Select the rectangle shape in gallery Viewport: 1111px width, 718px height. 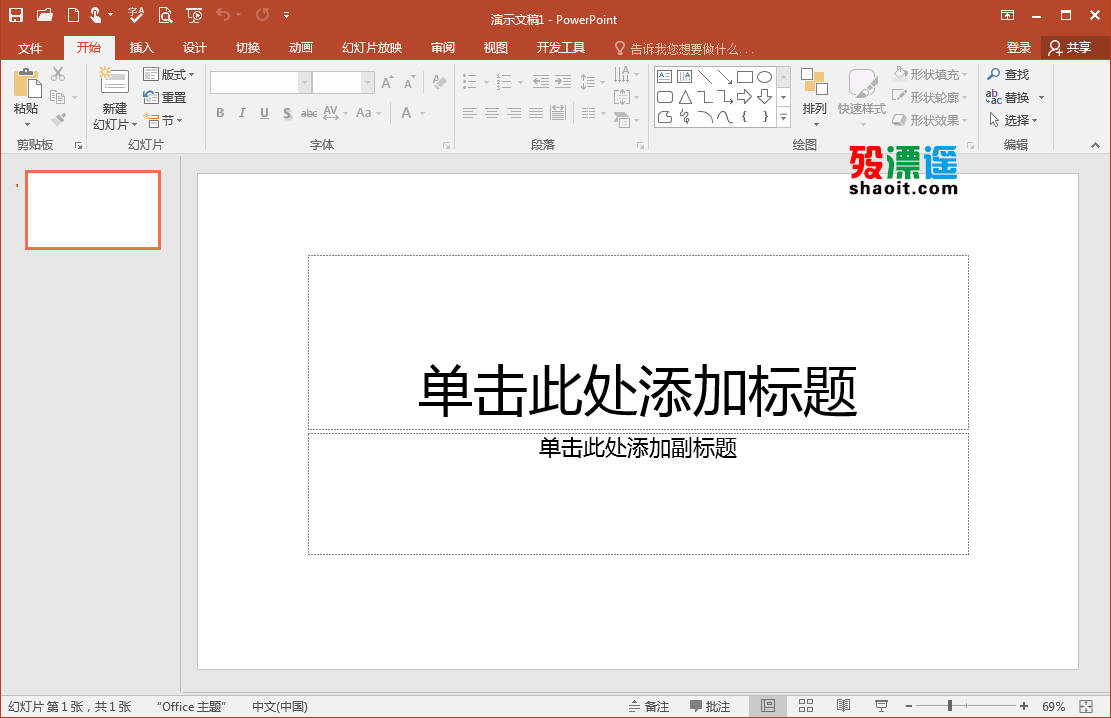[x=745, y=77]
